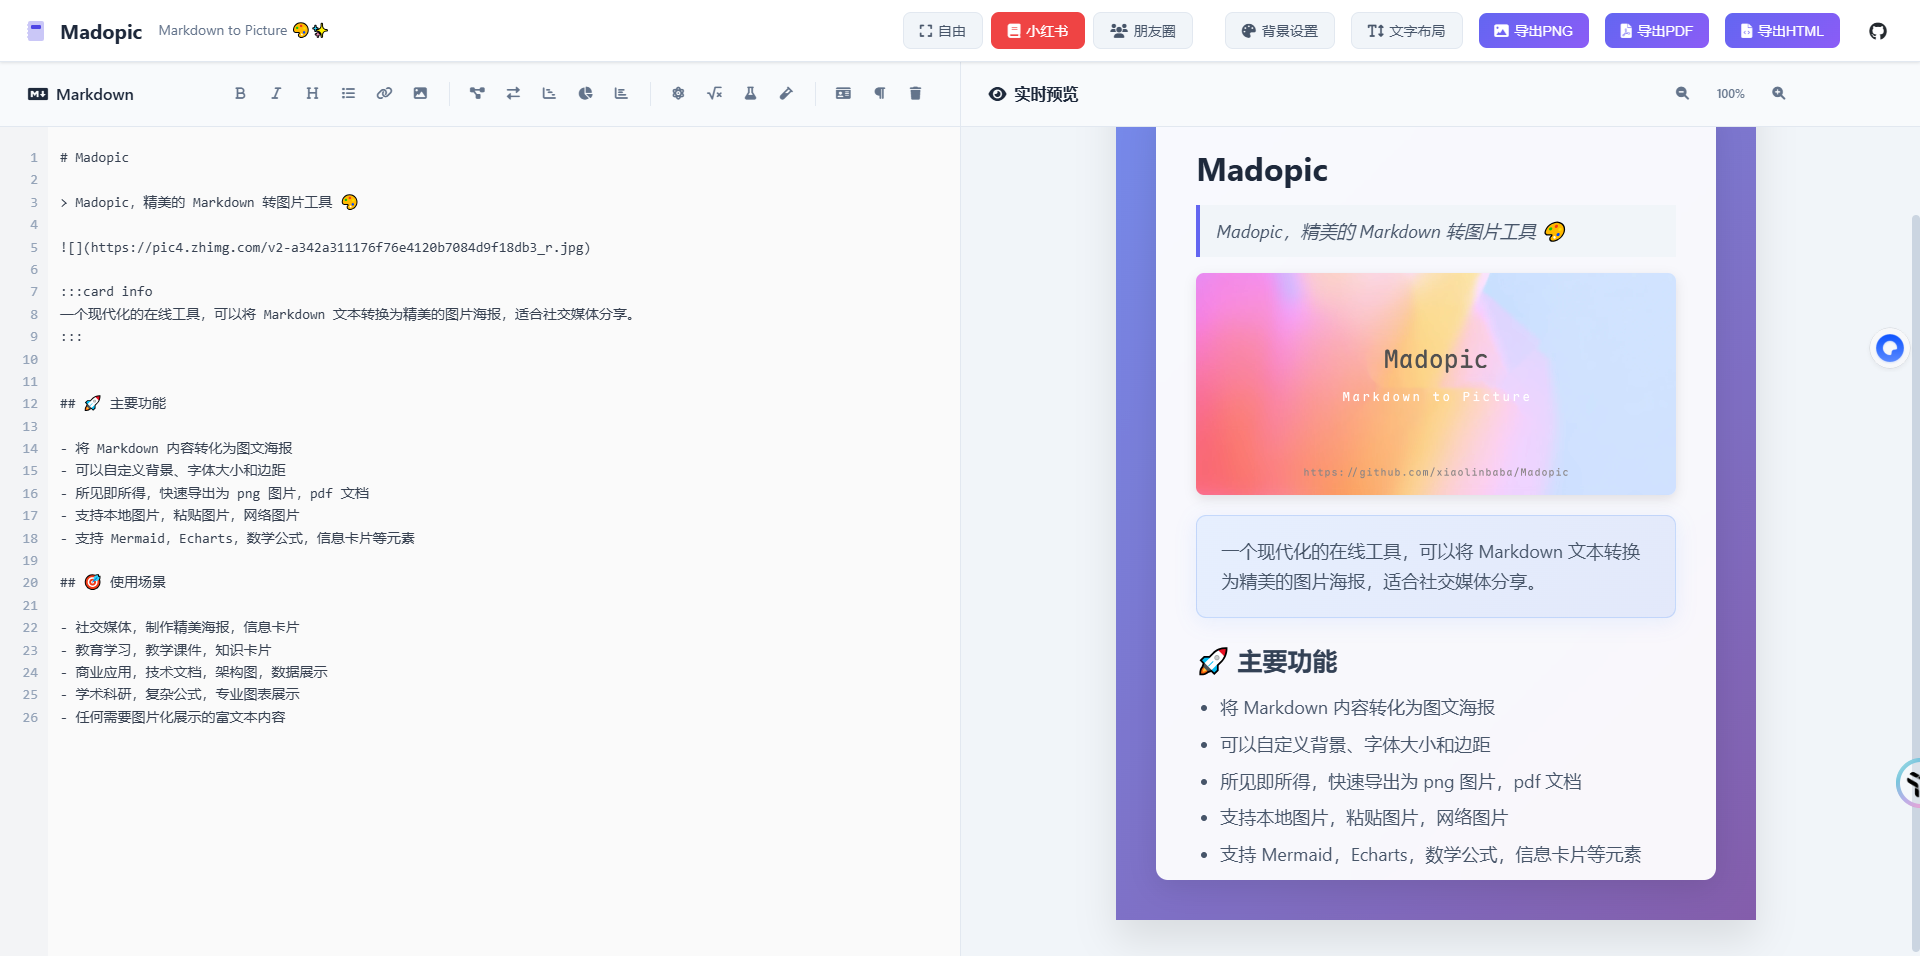Apply italic formatting from toolbar
This screenshot has width=1920, height=956.
click(276, 93)
